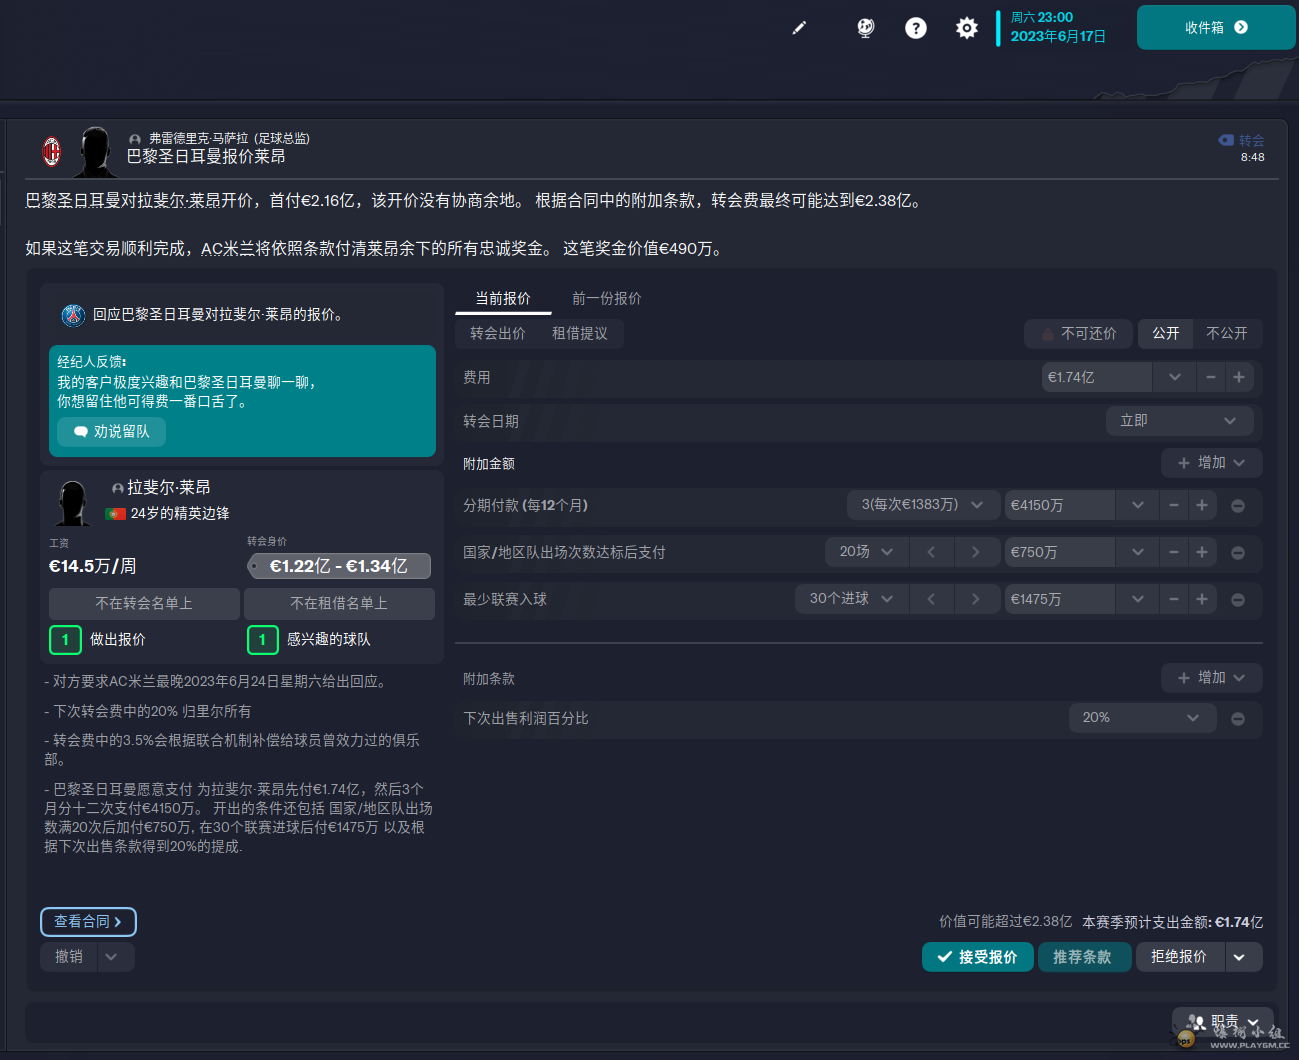Increase the 费用 €1.74亿 with plus button
The height and width of the screenshot is (1060, 1299).
pyautogui.click(x=1239, y=377)
